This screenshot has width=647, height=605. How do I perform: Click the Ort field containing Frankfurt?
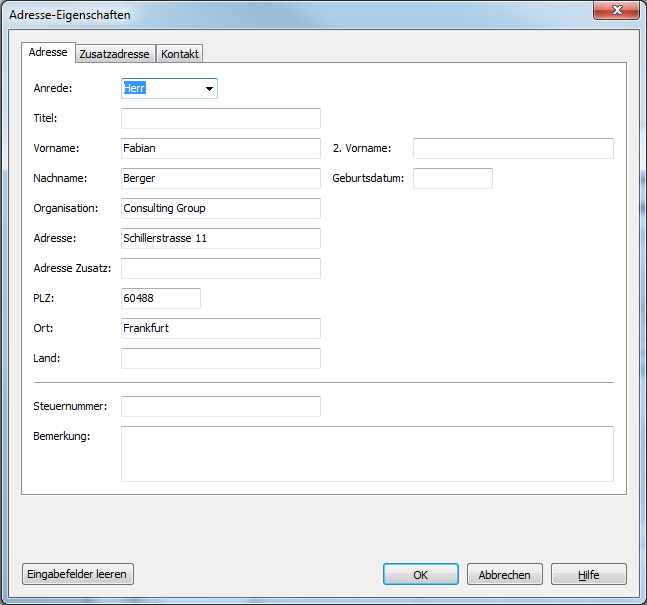click(x=220, y=329)
